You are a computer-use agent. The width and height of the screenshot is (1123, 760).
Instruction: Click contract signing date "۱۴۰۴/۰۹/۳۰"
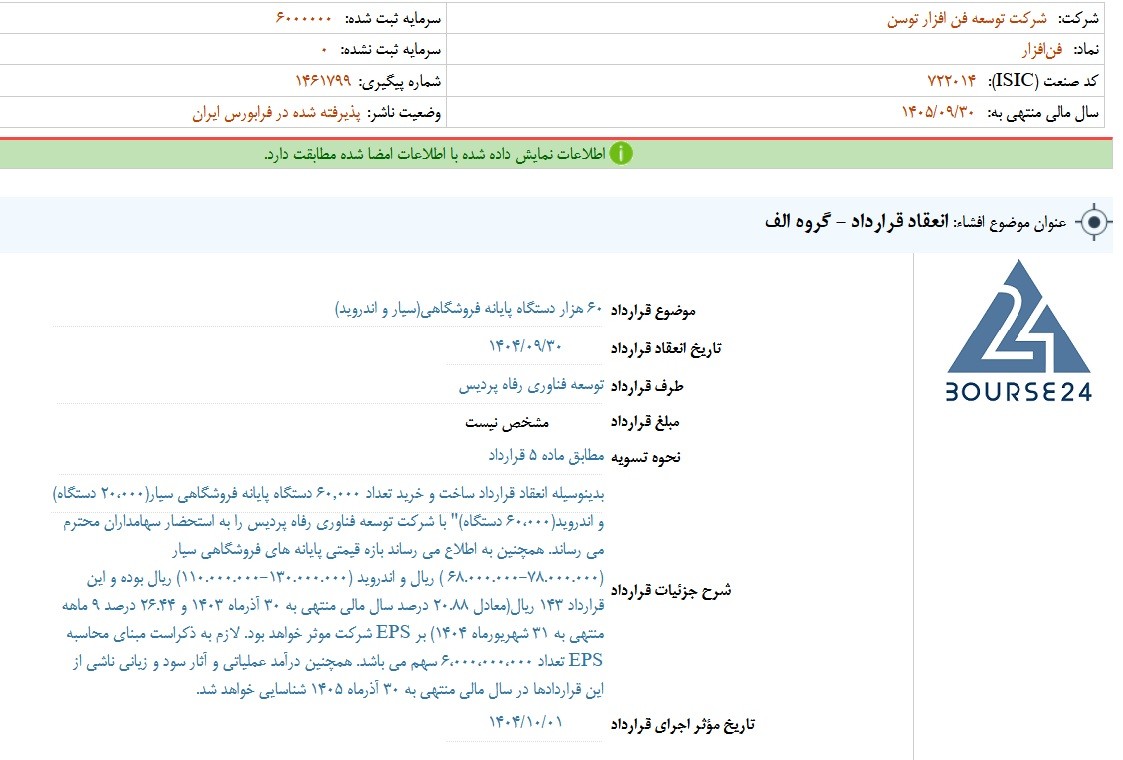pyautogui.click(x=525, y=346)
